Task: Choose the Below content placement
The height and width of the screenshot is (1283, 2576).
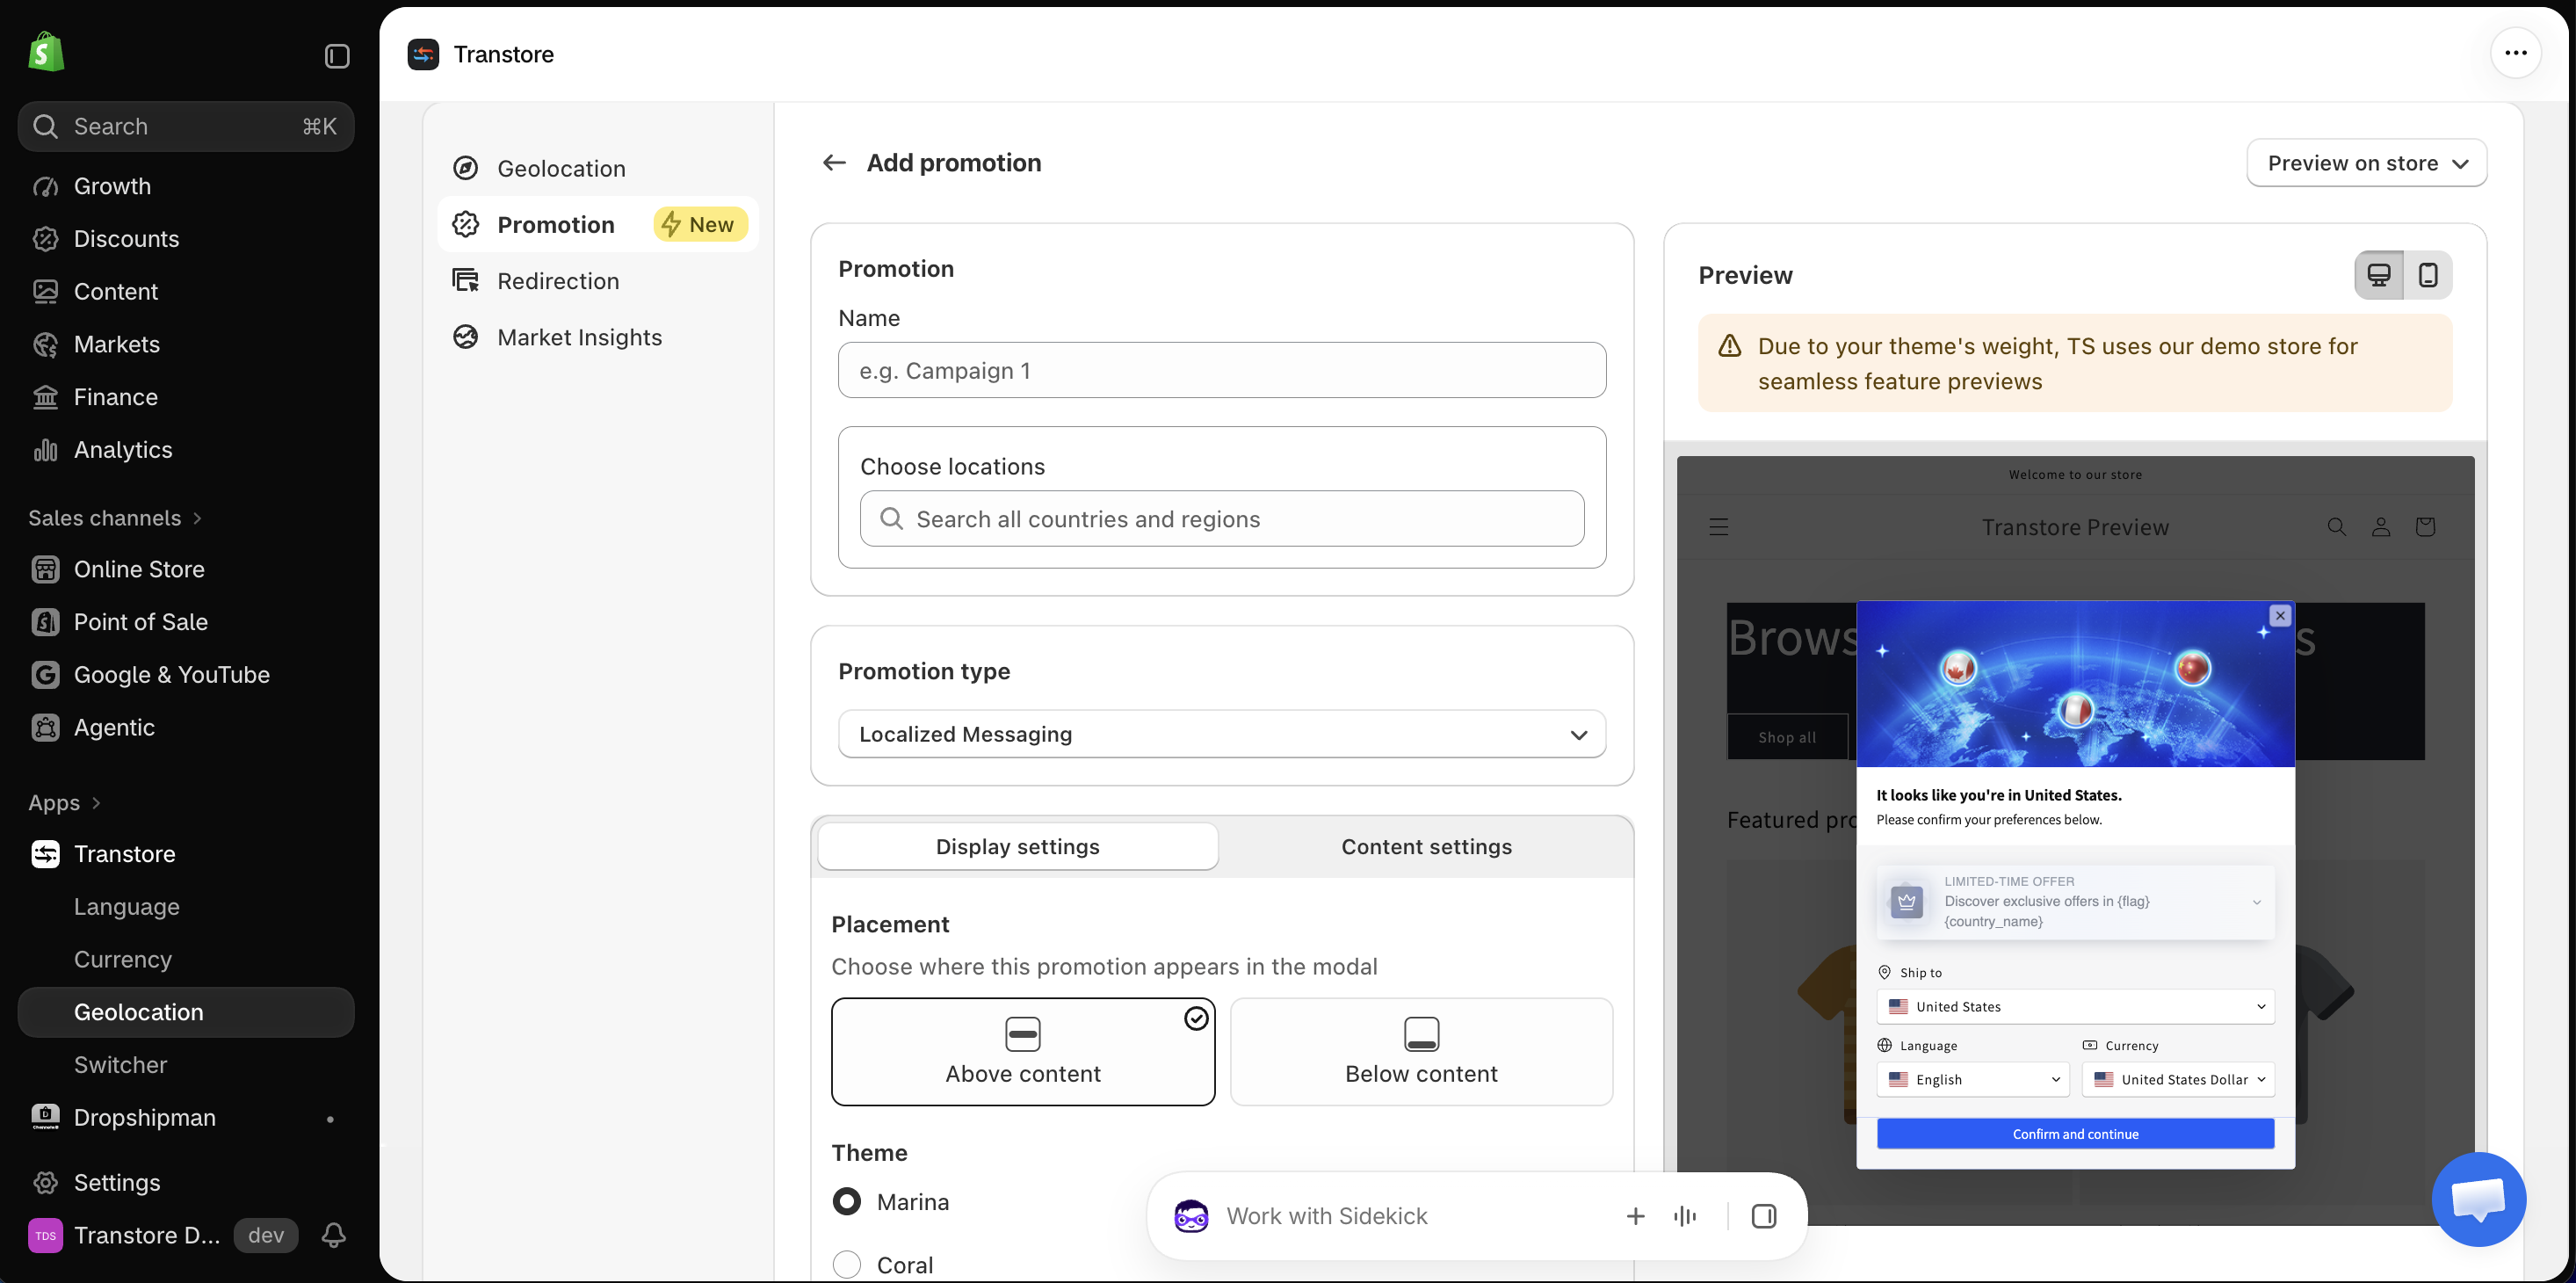Action: [1421, 1051]
